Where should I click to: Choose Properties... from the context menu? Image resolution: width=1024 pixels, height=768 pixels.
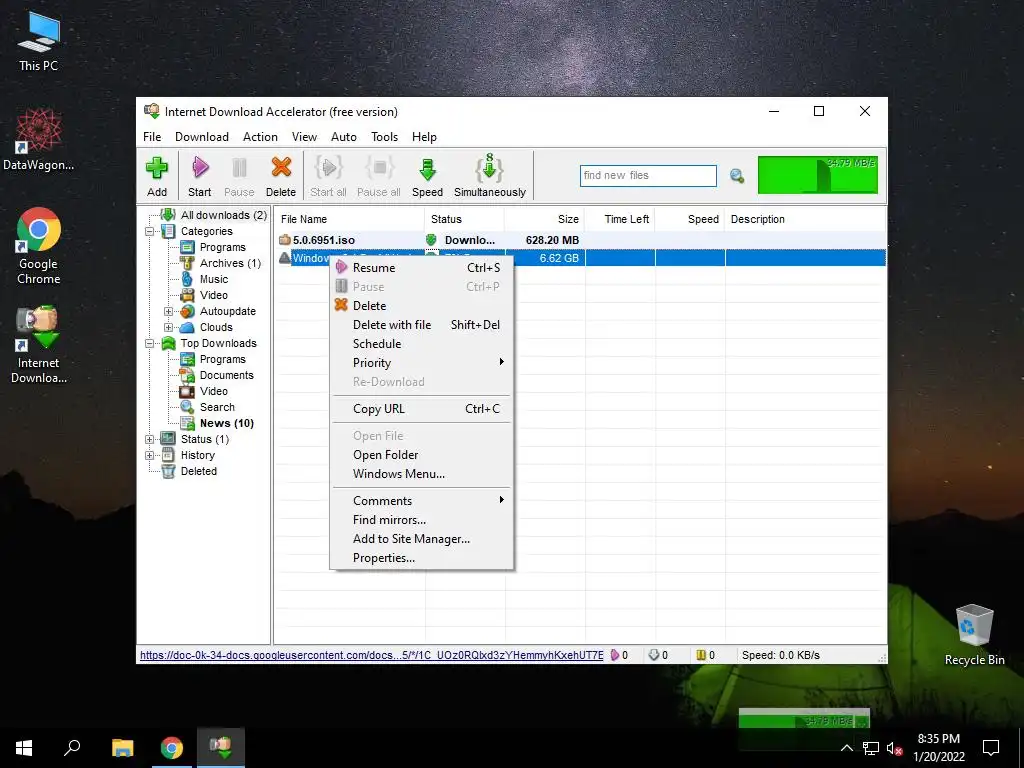[421, 558]
